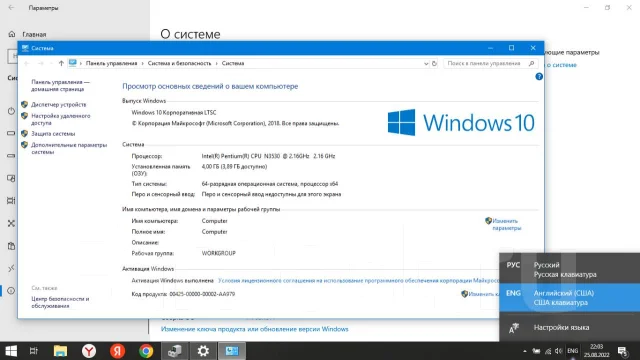Click the recent locations dropdown arrow
This screenshot has width=640, height=360.
point(51,63)
